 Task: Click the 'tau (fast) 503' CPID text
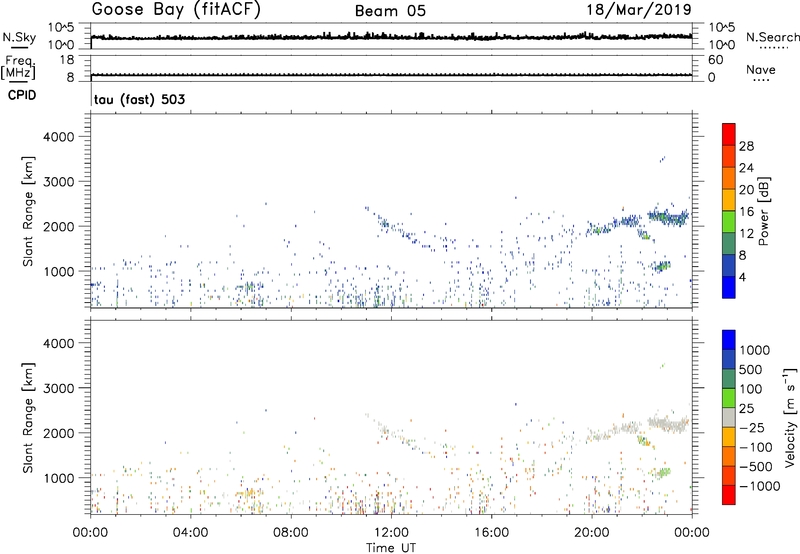click(x=139, y=99)
